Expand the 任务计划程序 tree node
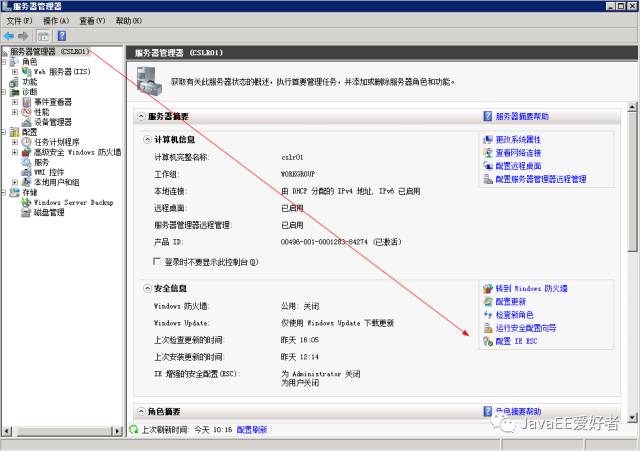The height and width of the screenshot is (451, 640). point(15,142)
